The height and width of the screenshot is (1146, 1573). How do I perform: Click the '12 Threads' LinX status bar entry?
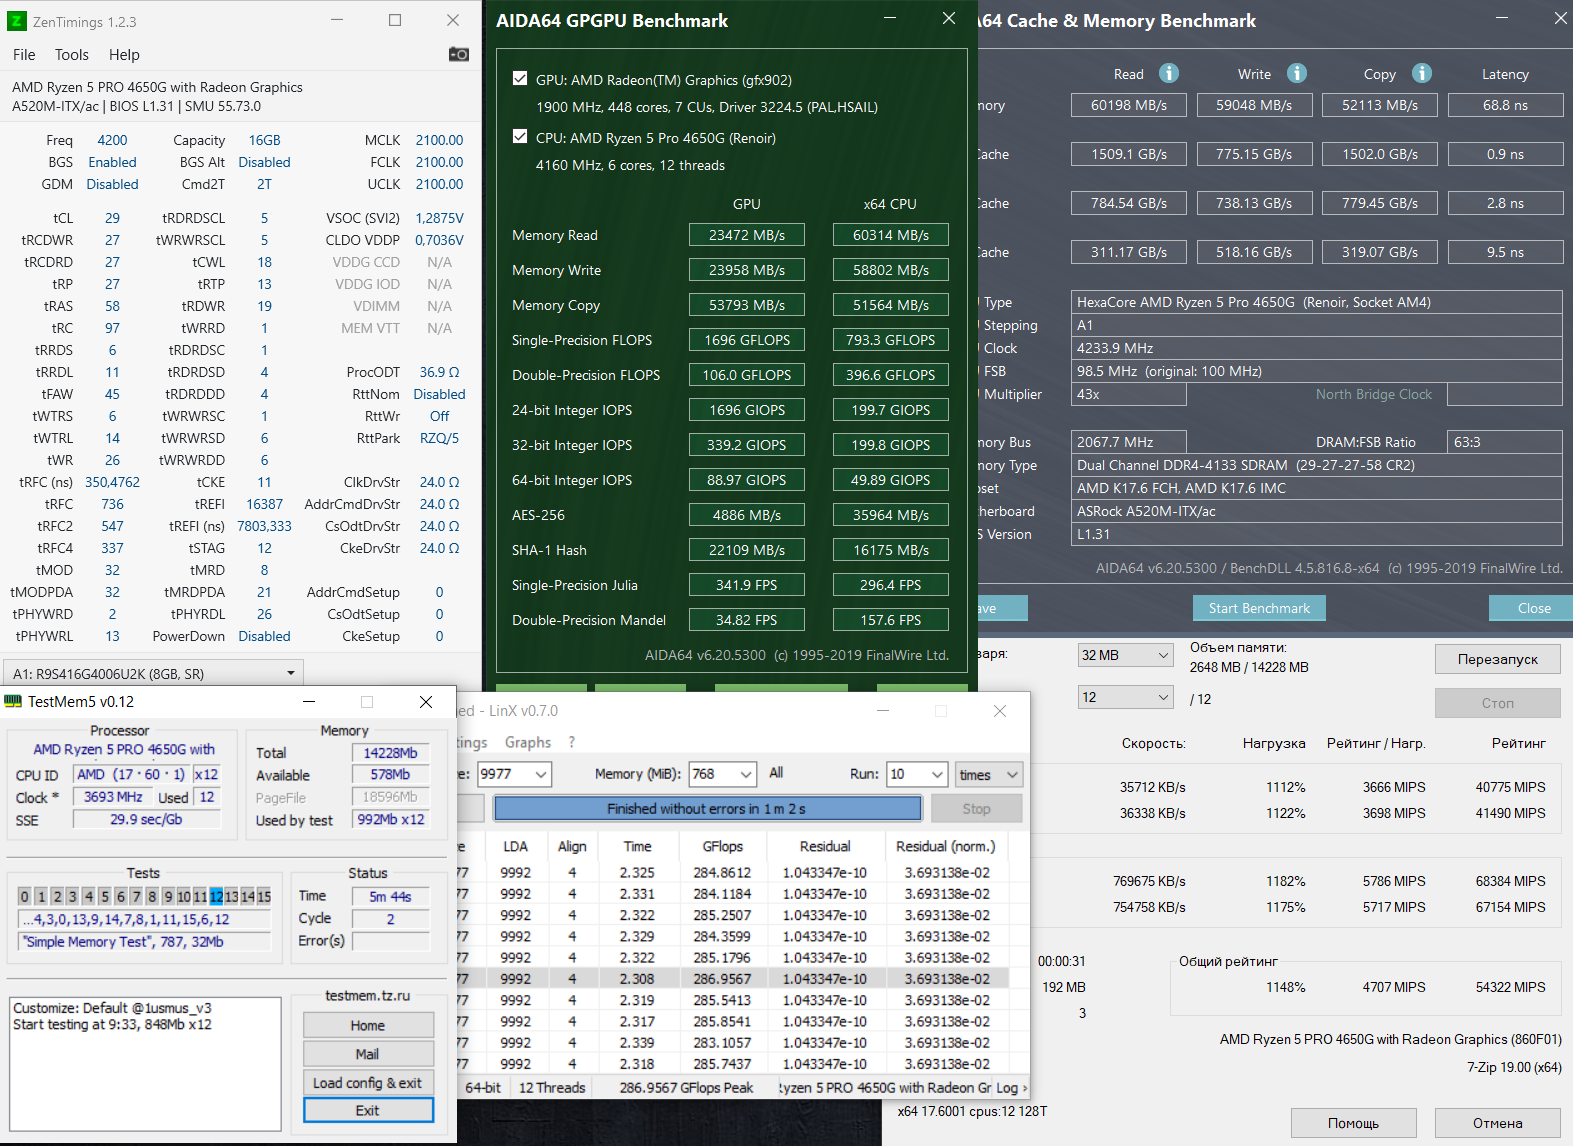552,1088
